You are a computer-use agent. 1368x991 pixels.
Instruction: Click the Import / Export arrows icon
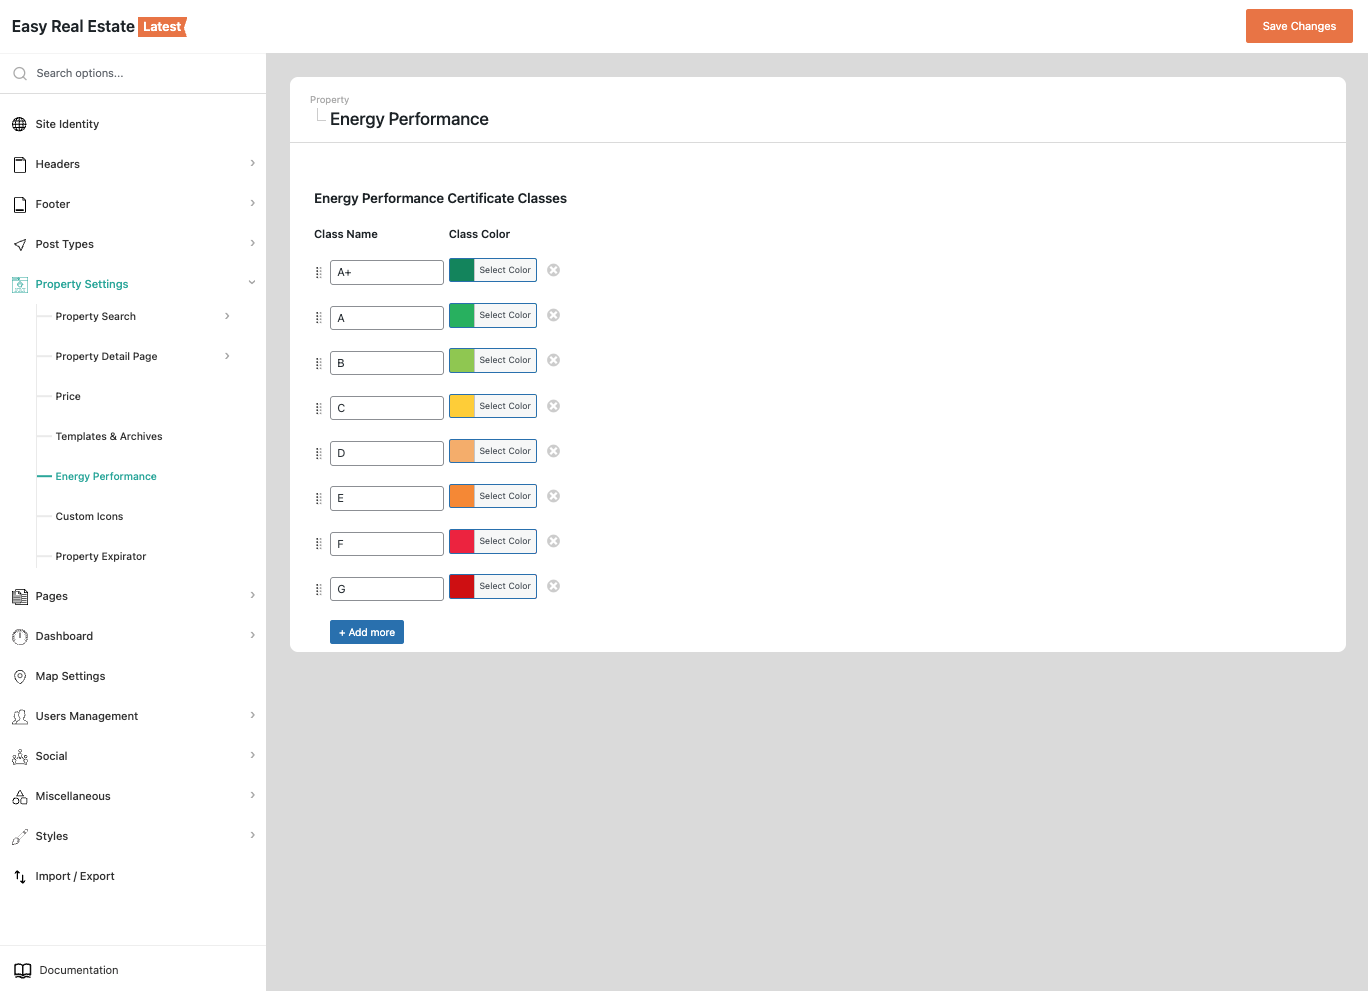click(19, 877)
